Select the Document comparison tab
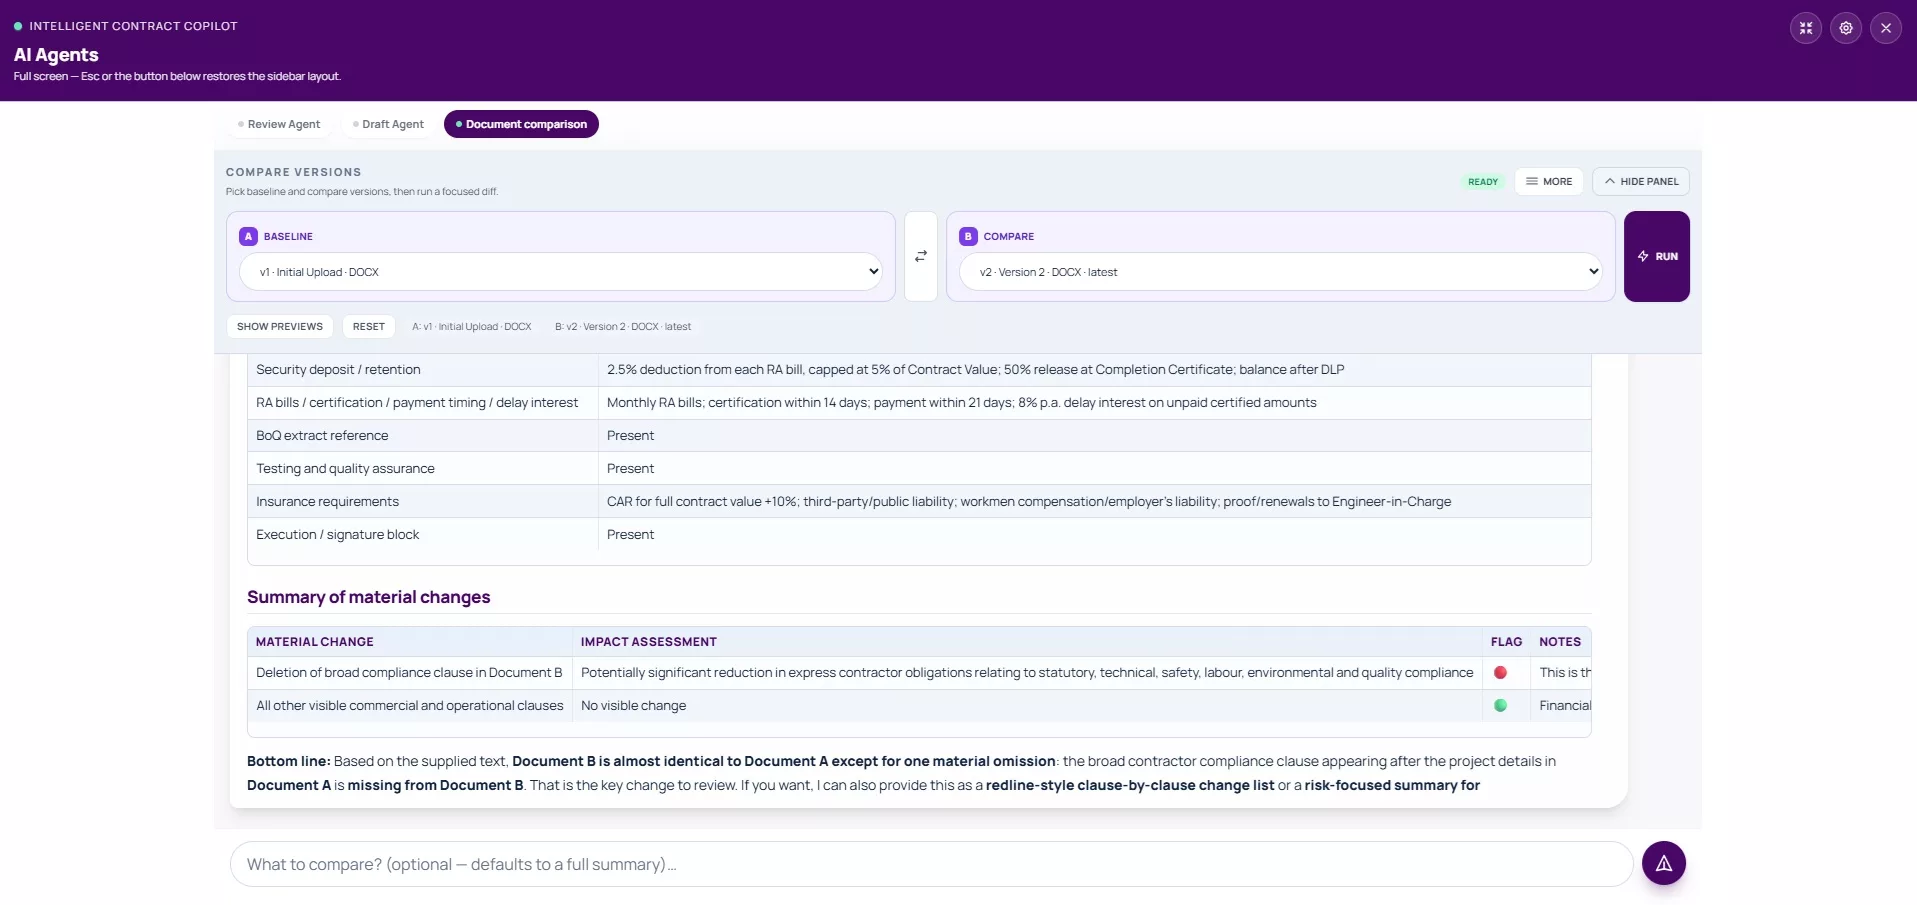 click(x=521, y=125)
